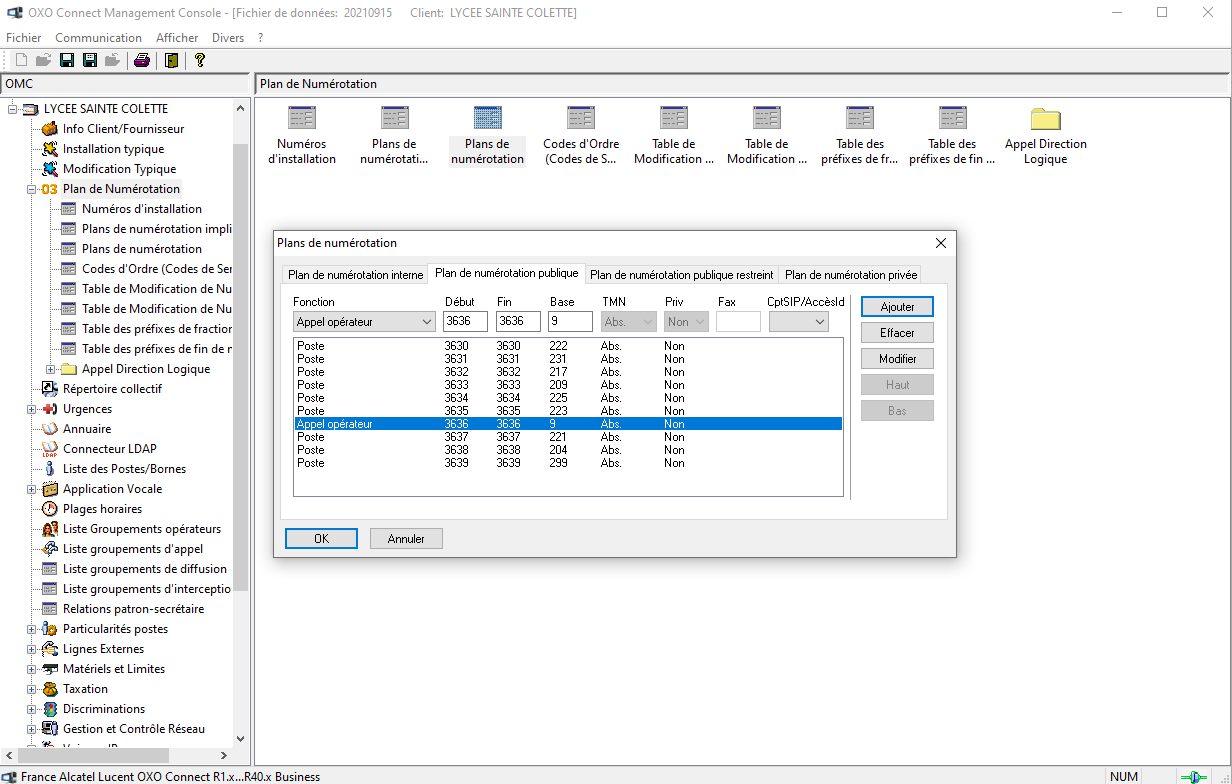
Task: Switch to Plan de numérotation privée tab
Action: point(850,275)
